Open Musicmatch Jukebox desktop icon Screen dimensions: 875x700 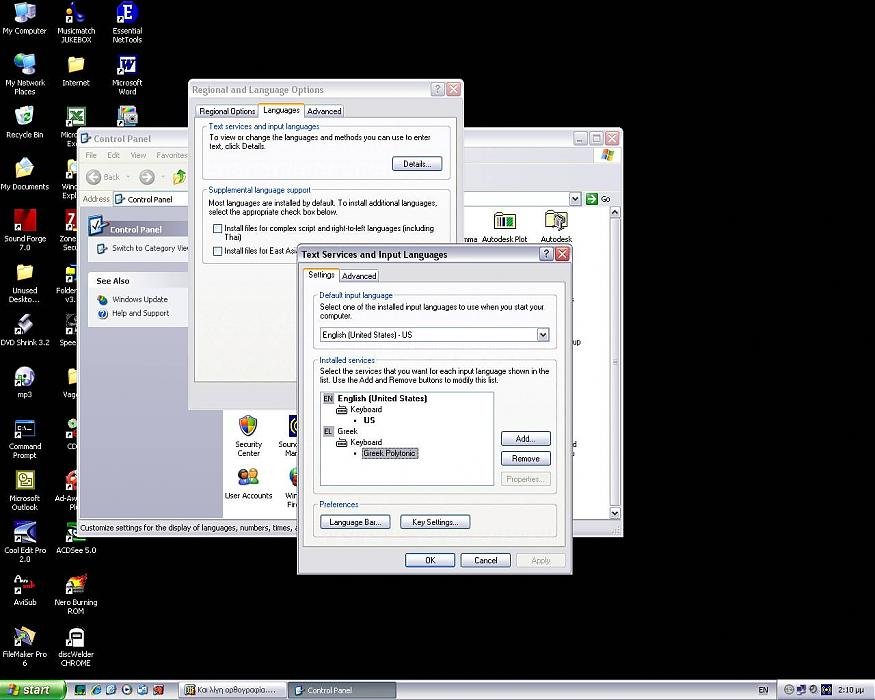[76, 22]
